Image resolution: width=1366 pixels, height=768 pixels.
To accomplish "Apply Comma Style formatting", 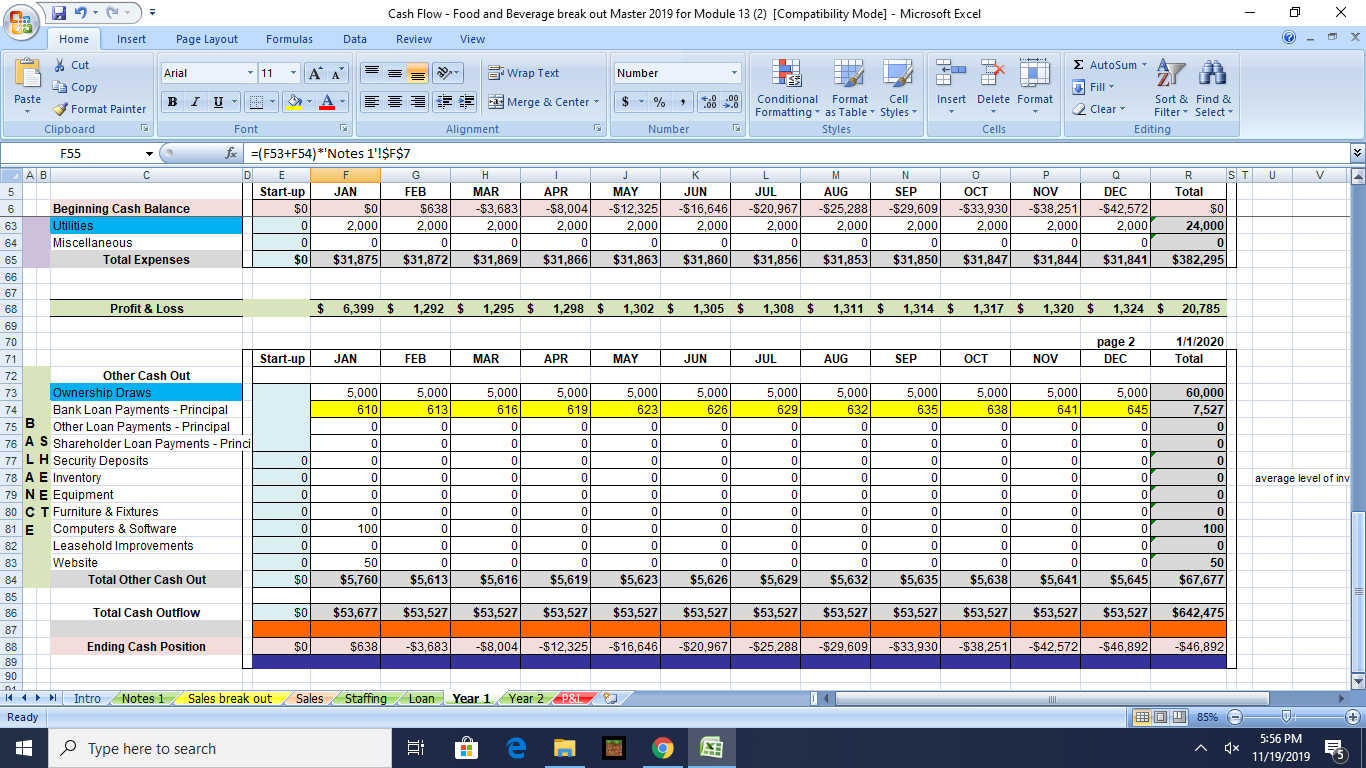I will (x=681, y=102).
